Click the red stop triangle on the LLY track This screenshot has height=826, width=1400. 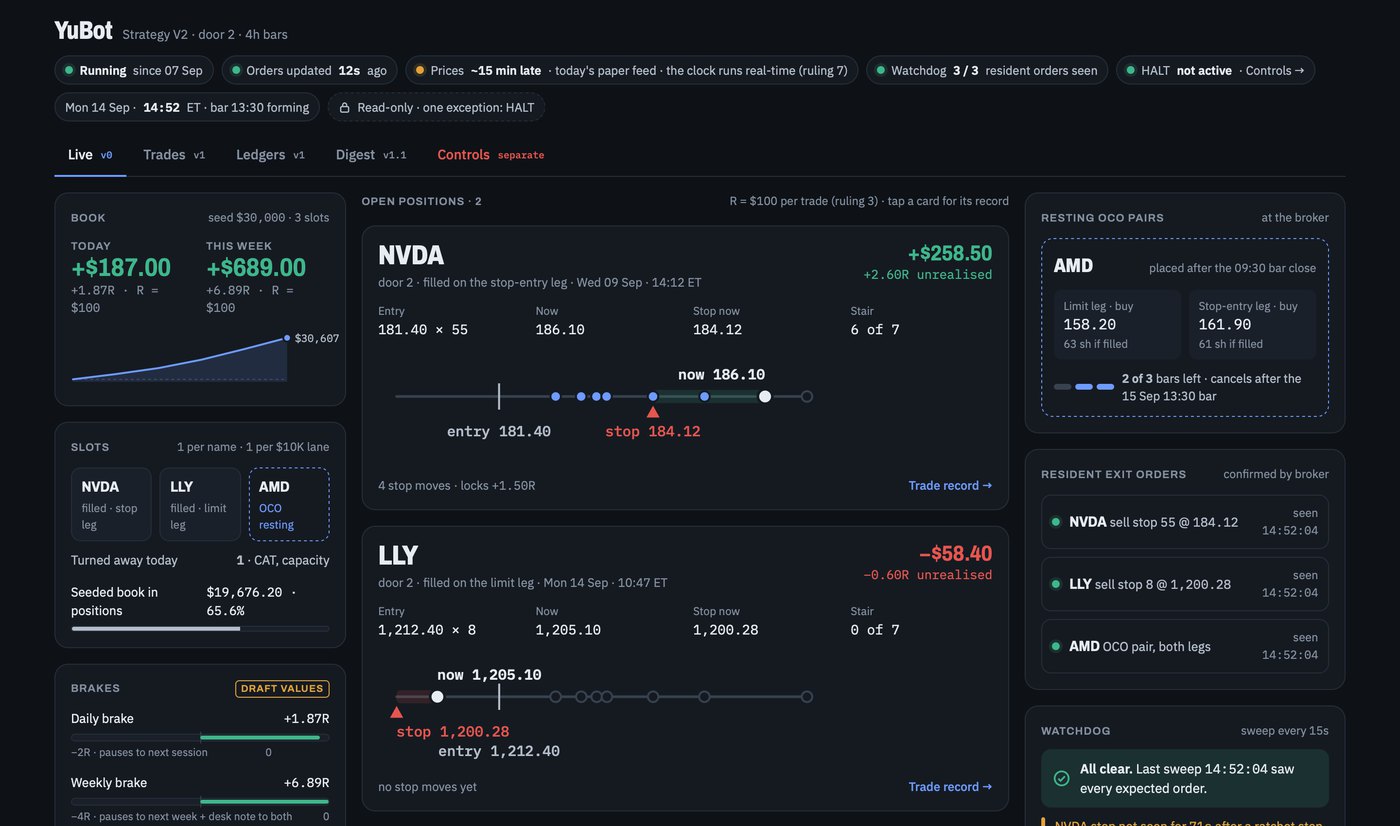pyautogui.click(x=397, y=712)
